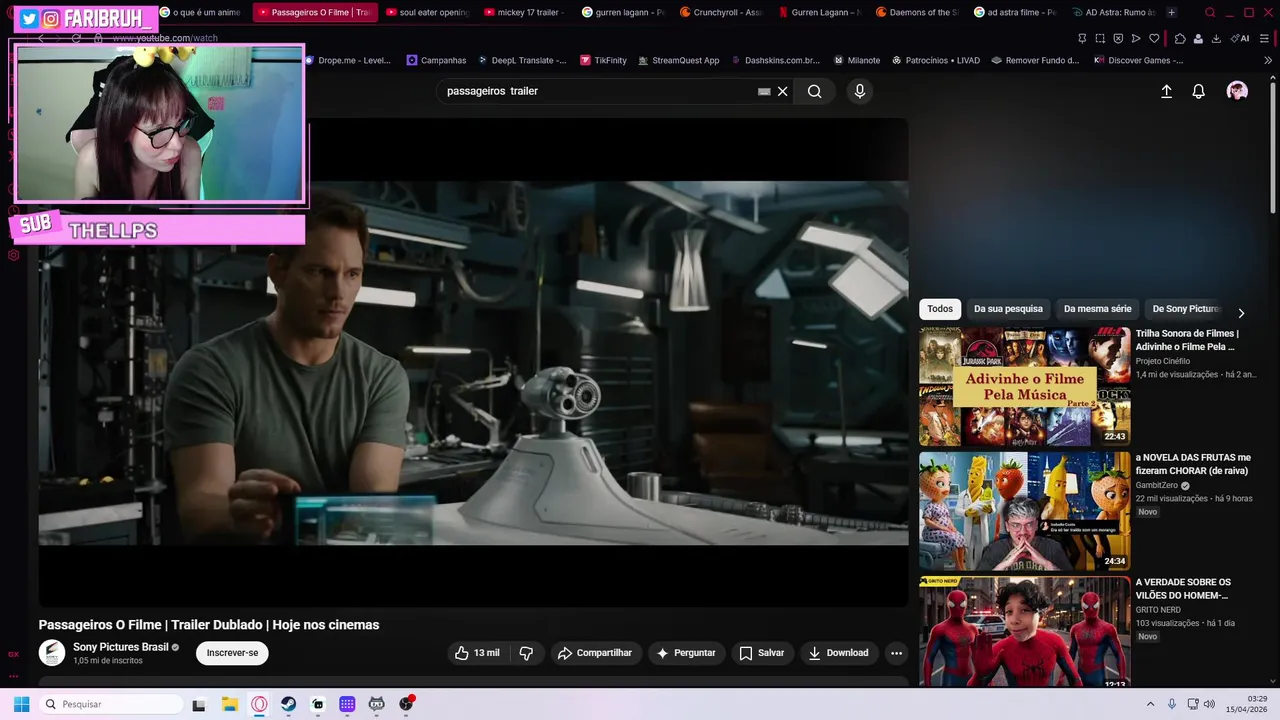Select the Da sua pesquisa chip
Viewport: 1280px width, 720px height.
click(x=1008, y=309)
